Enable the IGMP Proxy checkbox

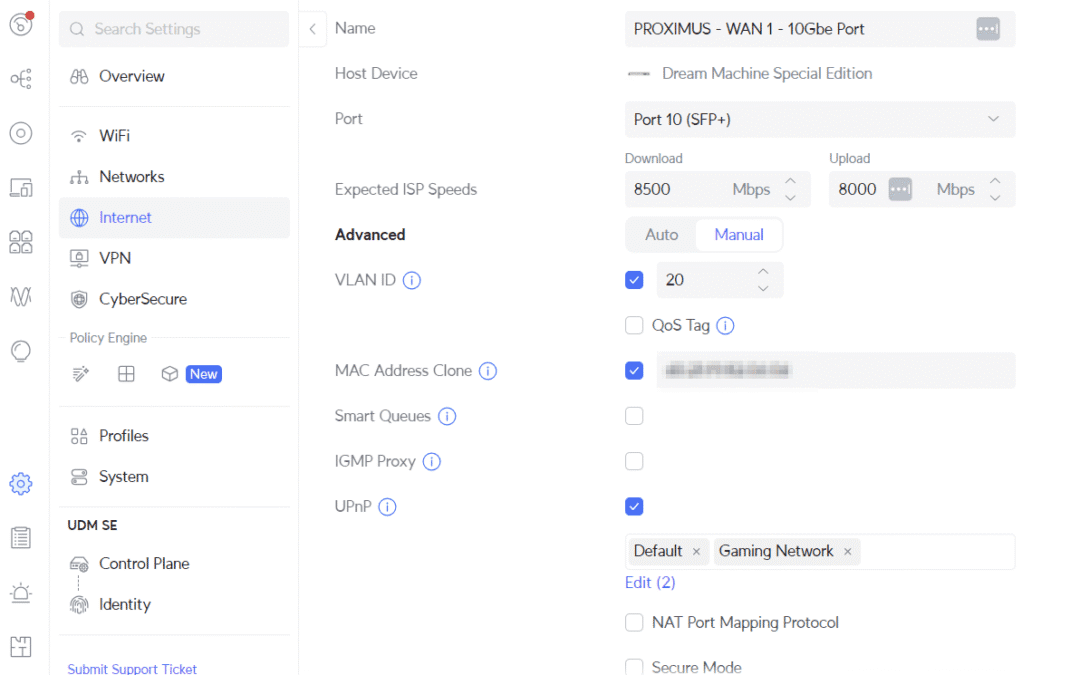634,461
